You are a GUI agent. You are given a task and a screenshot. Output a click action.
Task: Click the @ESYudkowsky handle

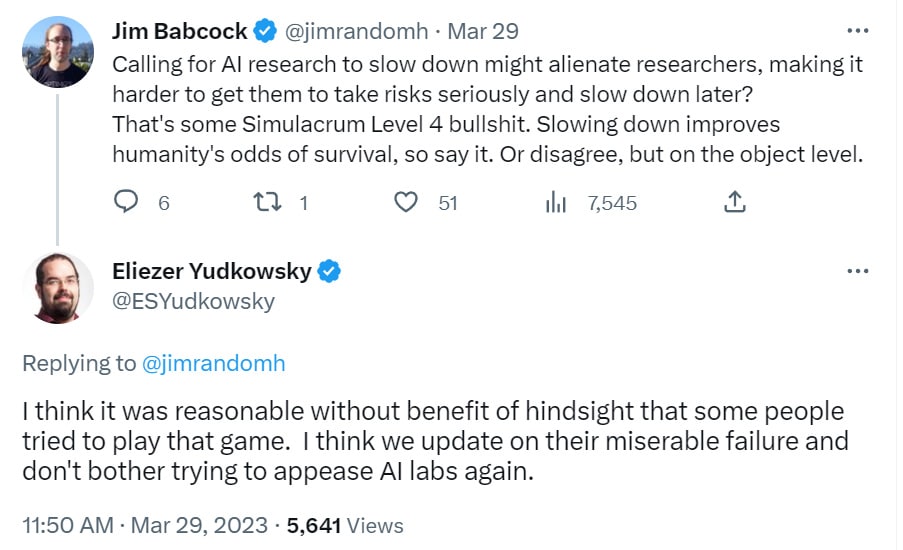coord(194,301)
